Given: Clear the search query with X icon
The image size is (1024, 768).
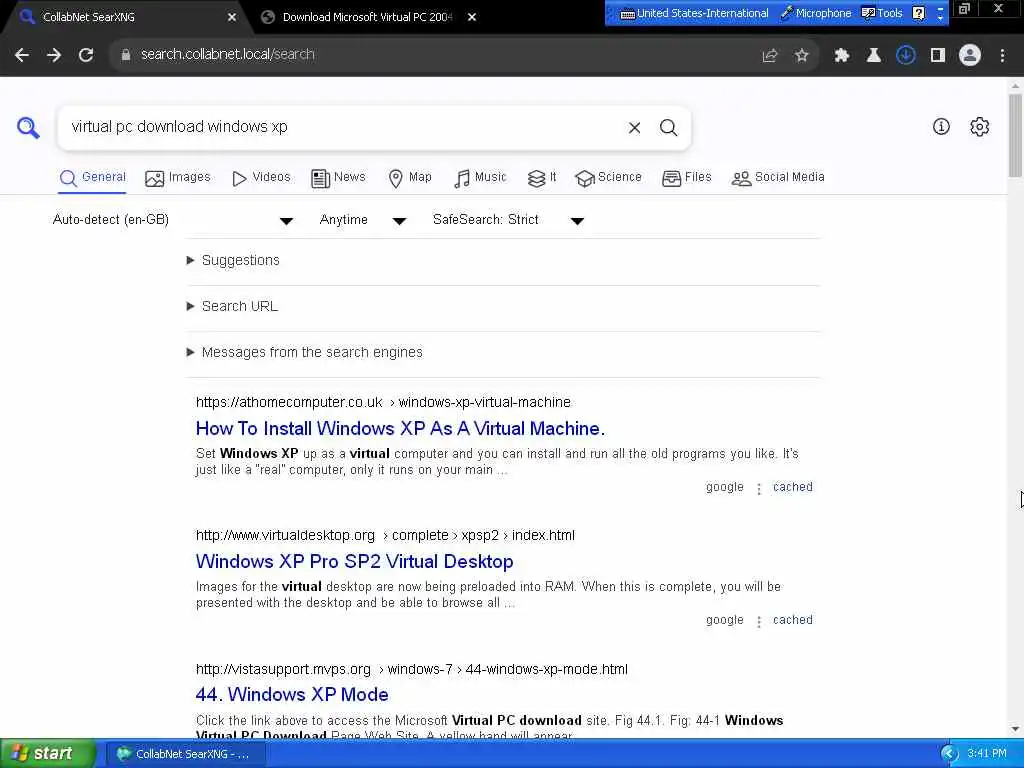Looking at the screenshot, I should coord(634,128).
